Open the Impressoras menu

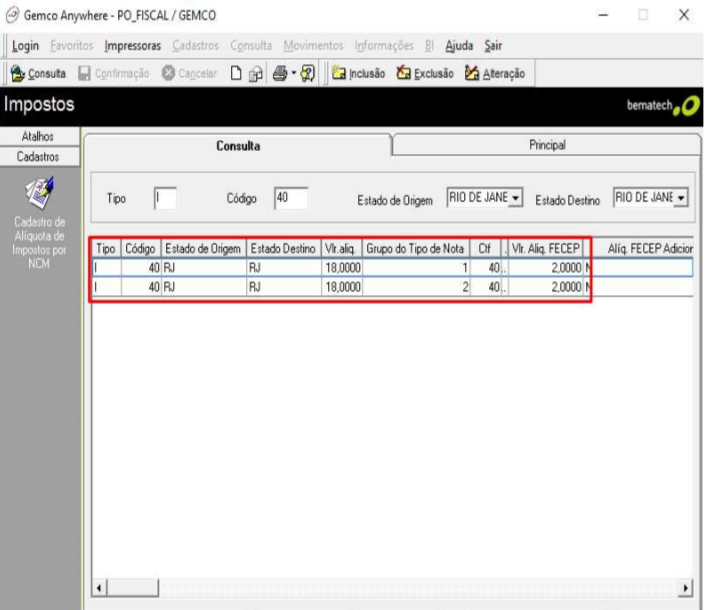133,45
